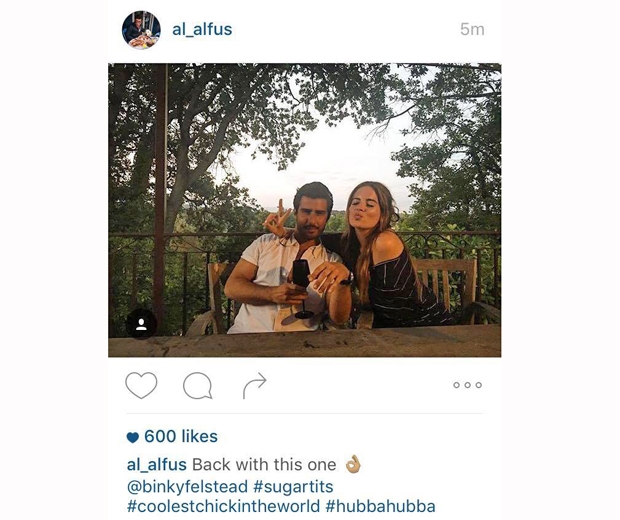Tap the black wine glass in photo

(302, 289)
